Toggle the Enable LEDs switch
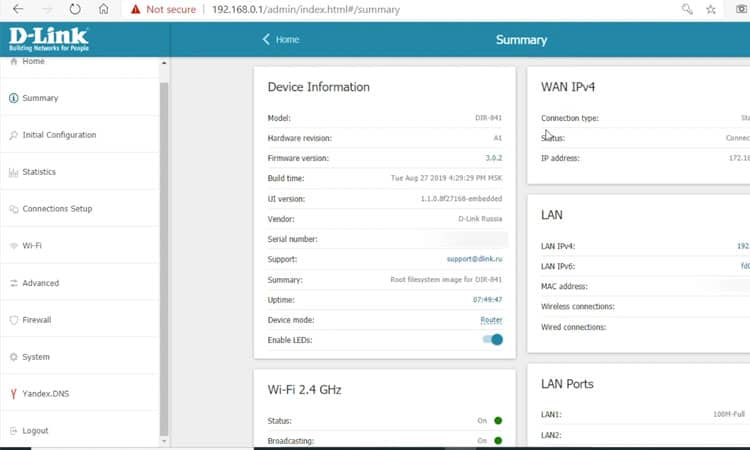This screenshot has height=450, width=750. point(492,340)
